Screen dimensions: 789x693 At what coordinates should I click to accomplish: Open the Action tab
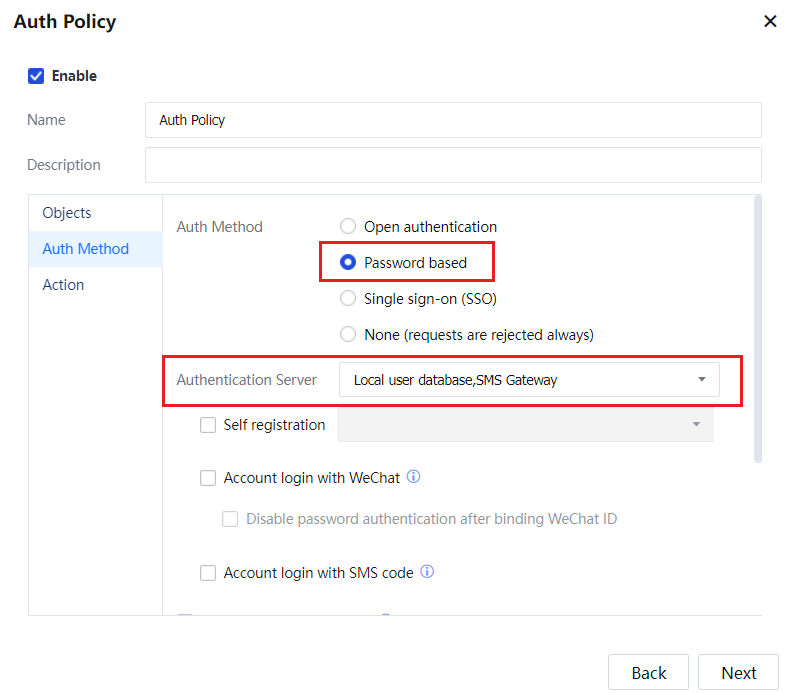[x=63, y=285]
